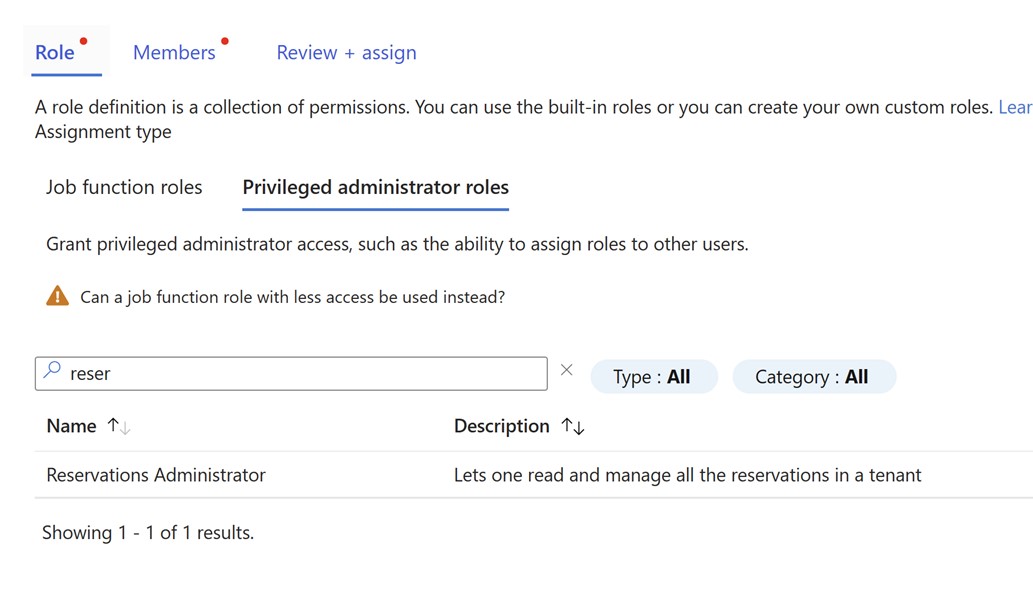Click the Description column sort arrows

click(573, 426)
